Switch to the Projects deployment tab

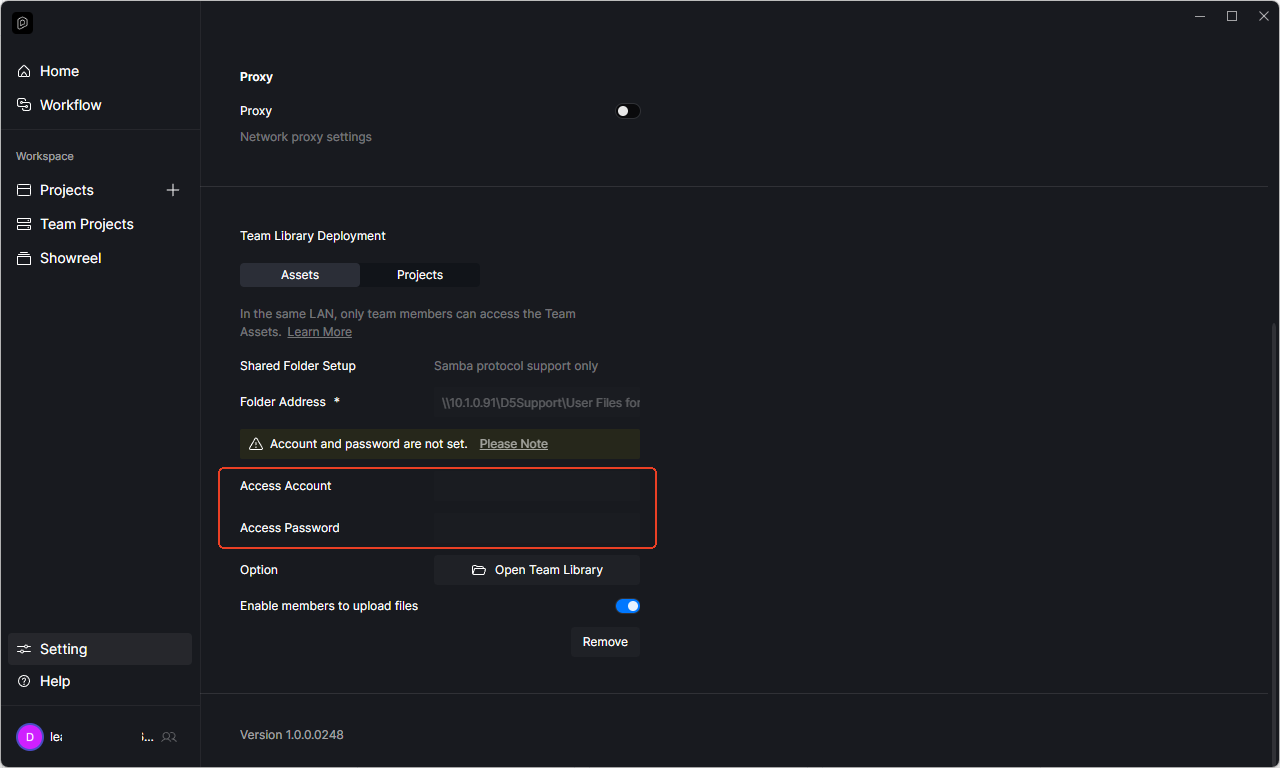click(x=420, y=275)
